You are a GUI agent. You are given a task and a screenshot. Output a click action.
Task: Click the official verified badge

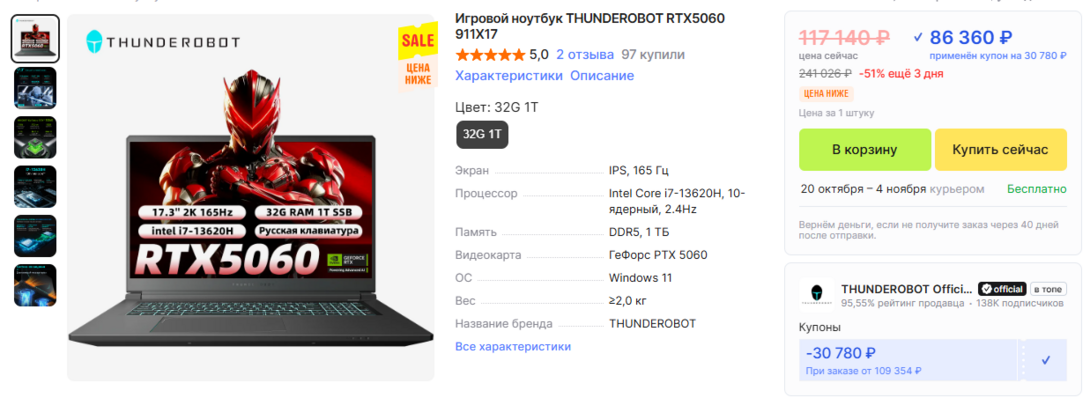[1002, 289]
